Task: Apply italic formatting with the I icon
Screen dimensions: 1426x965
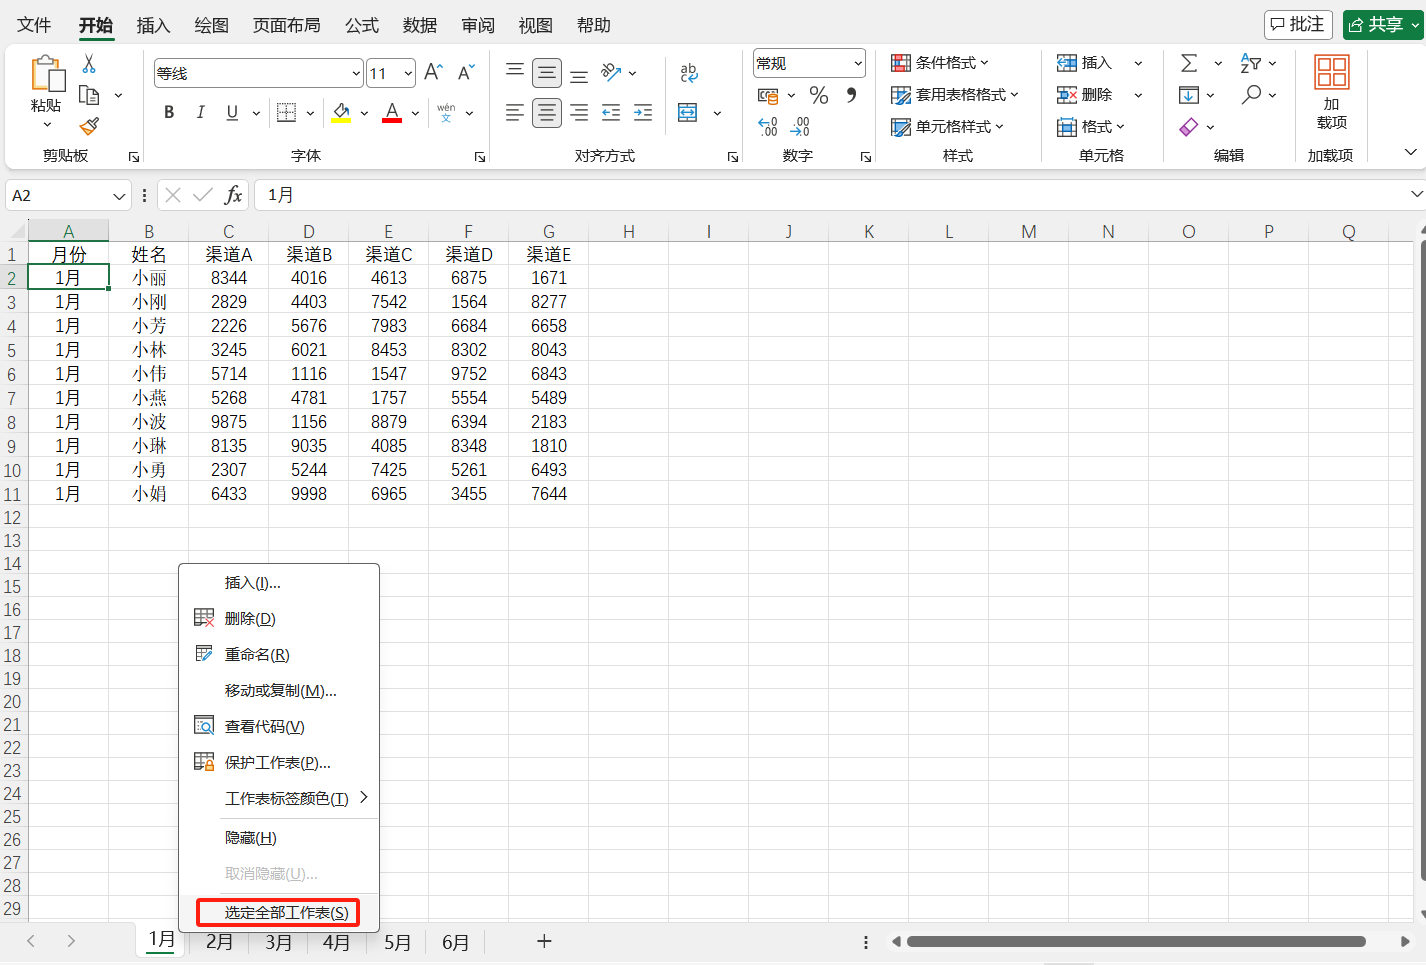Action: point(200,112)
